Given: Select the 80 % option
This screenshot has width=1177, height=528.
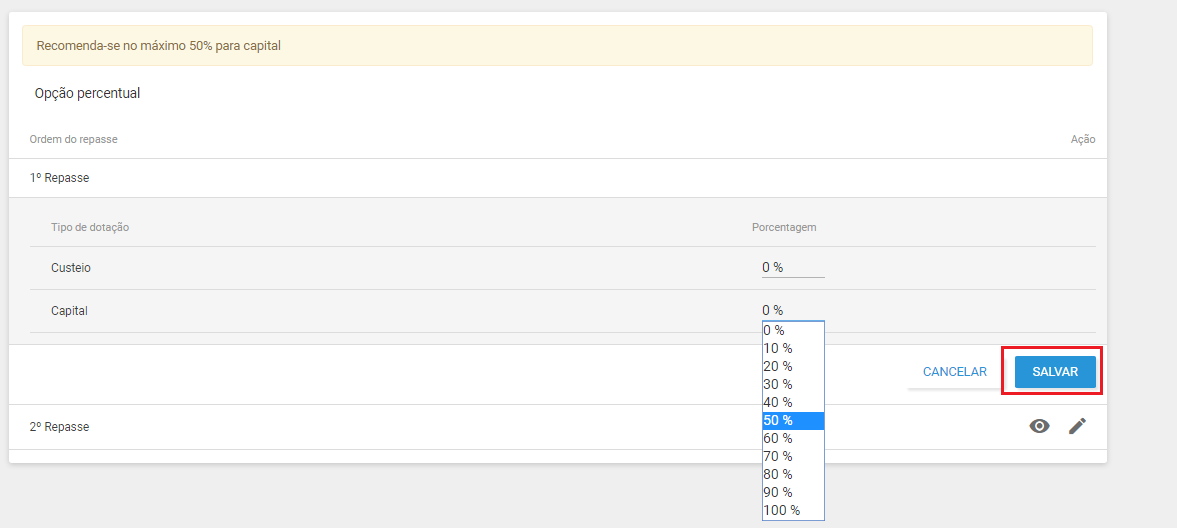Looking at the screenshot, I should coord(793,475).
